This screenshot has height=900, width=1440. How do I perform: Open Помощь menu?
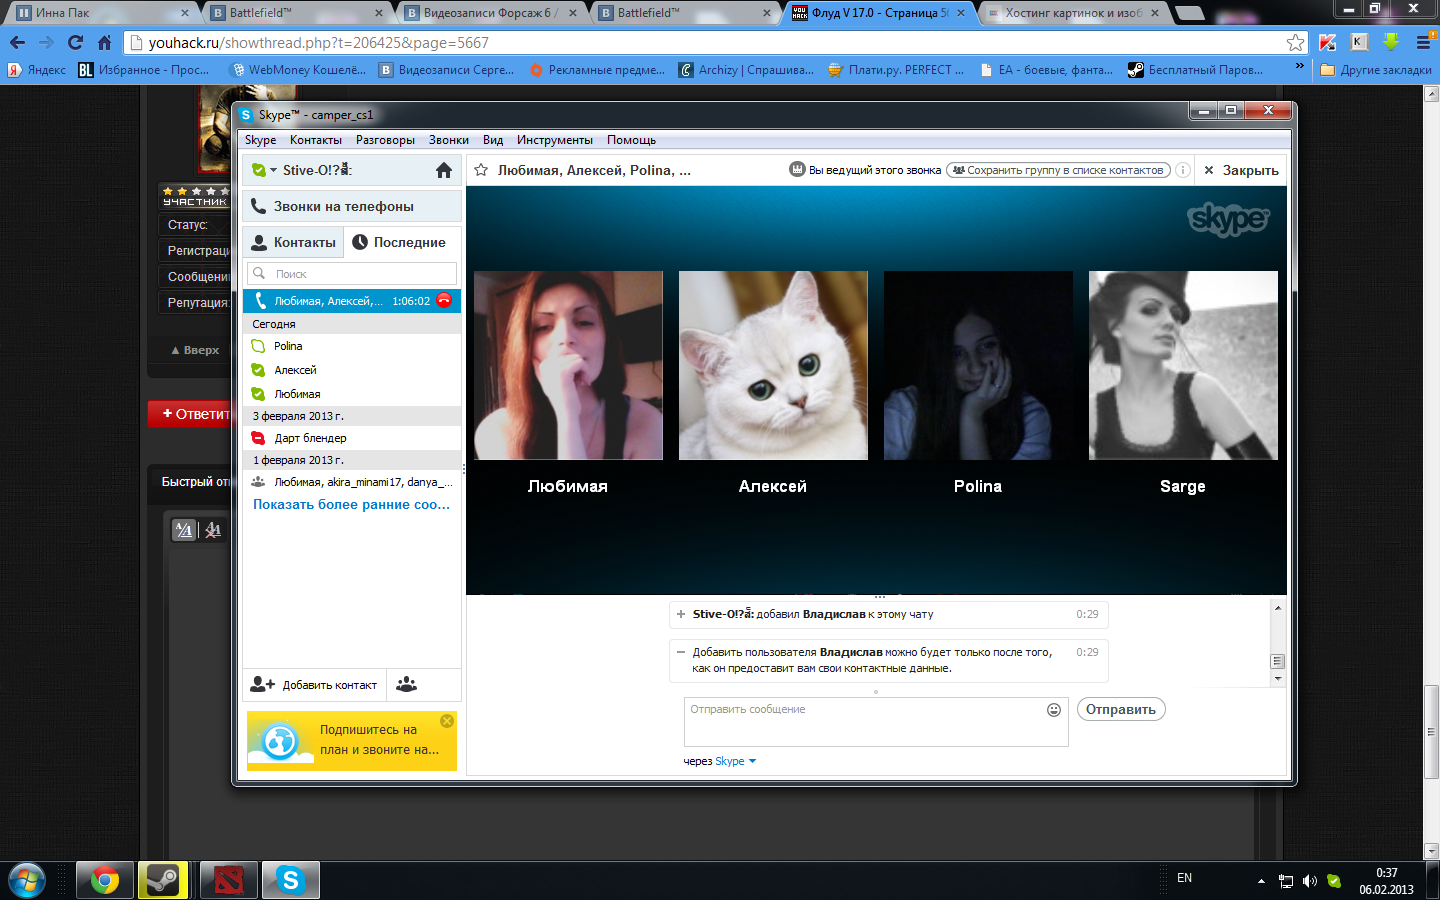click(x=631, y=140)
